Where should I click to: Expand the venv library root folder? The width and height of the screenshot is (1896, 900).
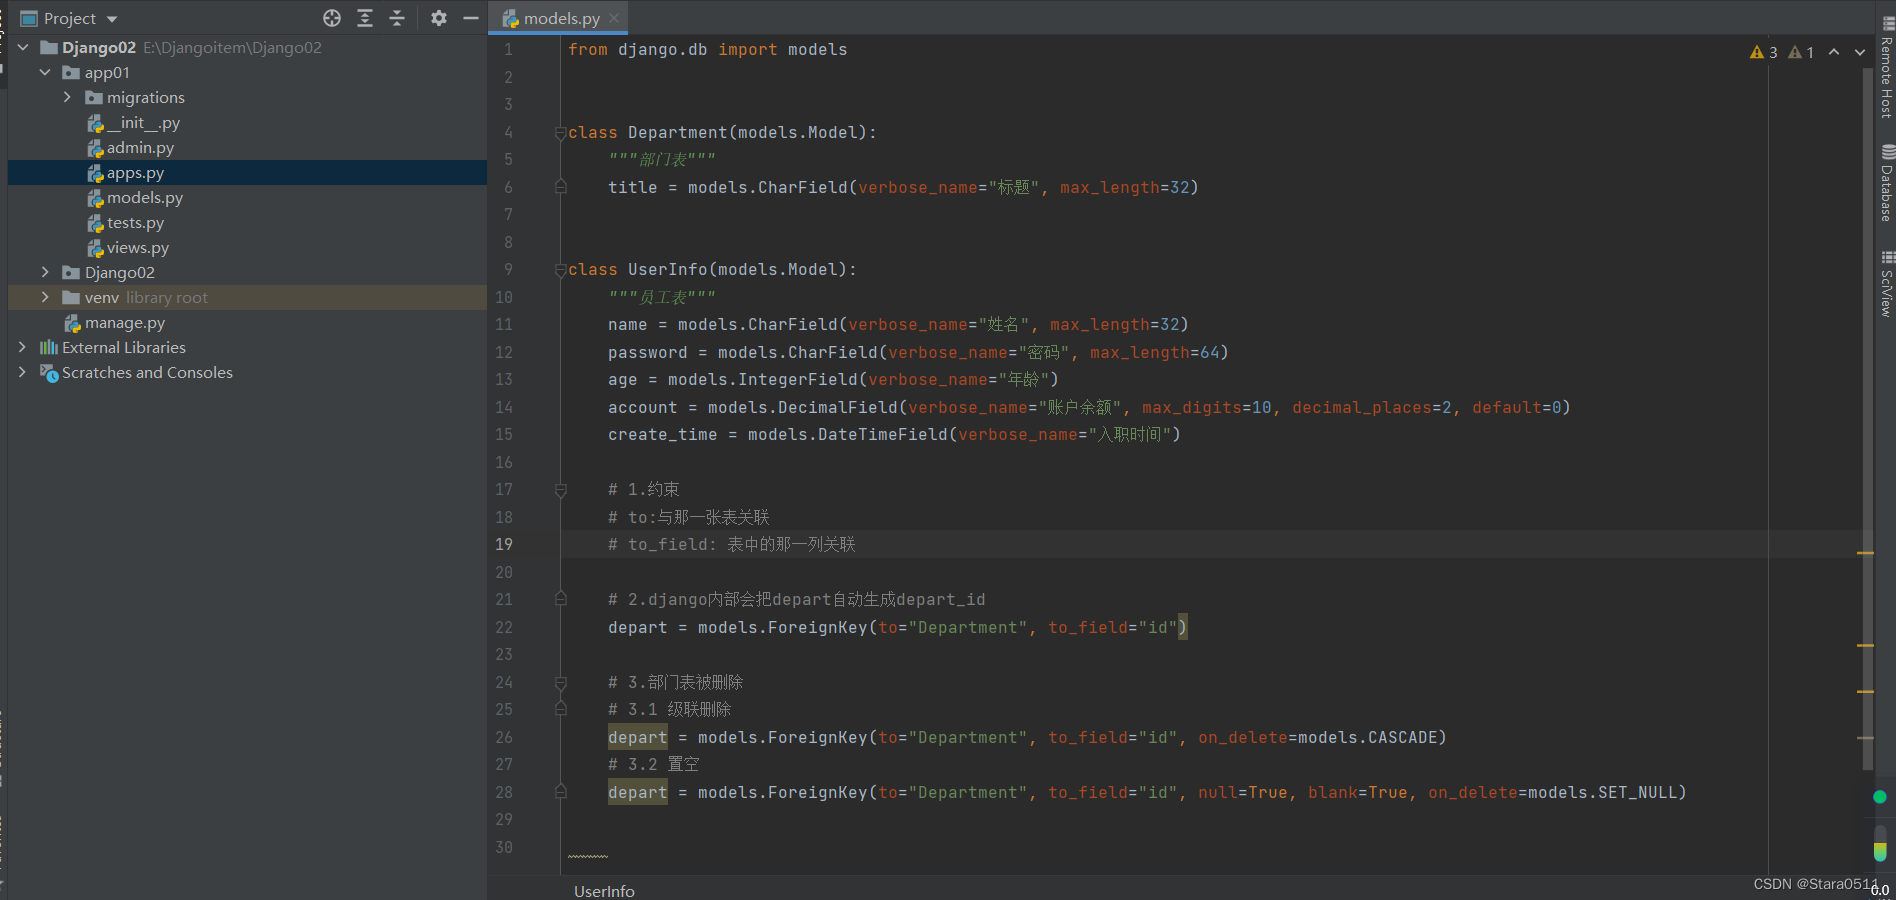tap(45, 297)
